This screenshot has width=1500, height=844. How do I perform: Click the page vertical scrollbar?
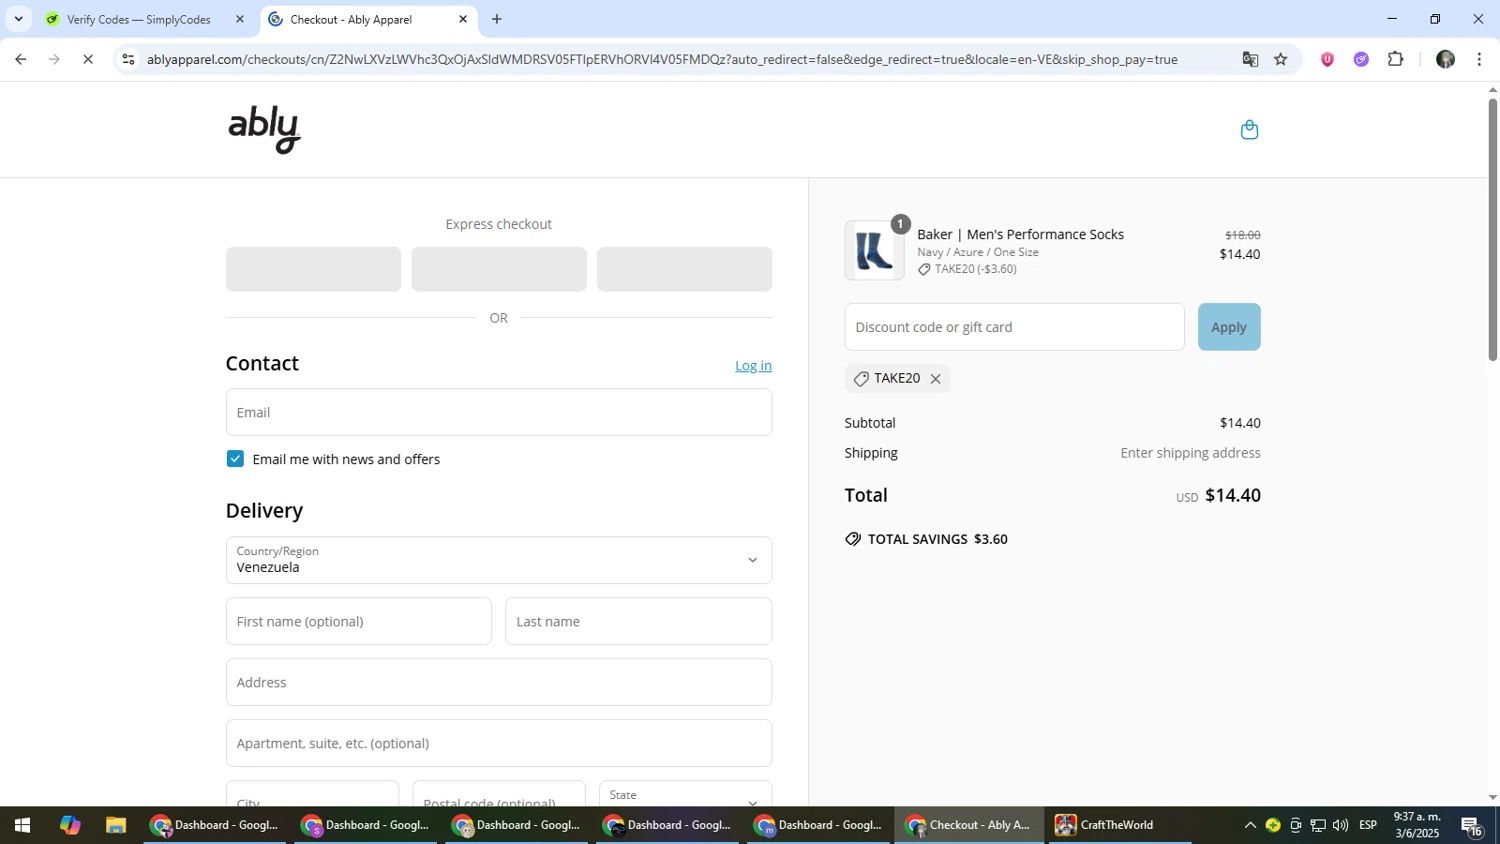tap(1492, 230)
